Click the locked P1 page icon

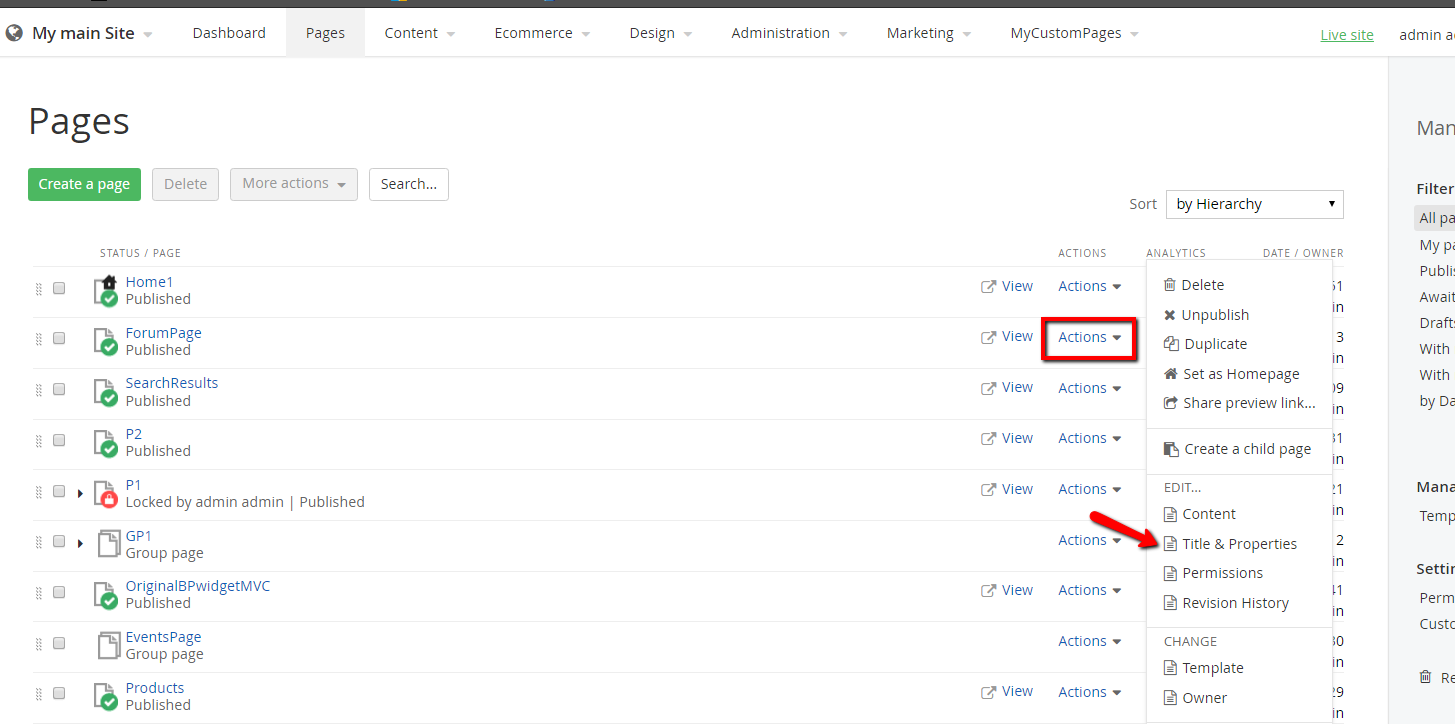107,494
